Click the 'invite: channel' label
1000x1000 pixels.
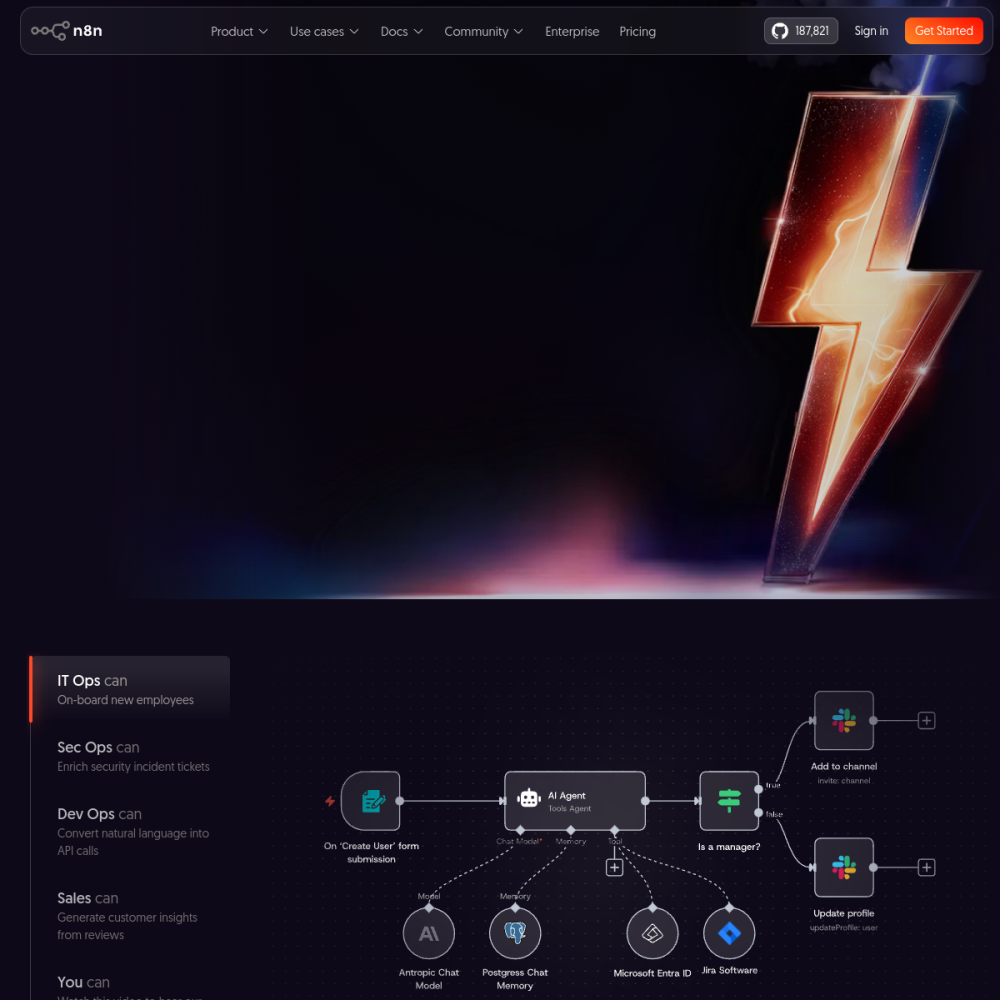point(843,781)
